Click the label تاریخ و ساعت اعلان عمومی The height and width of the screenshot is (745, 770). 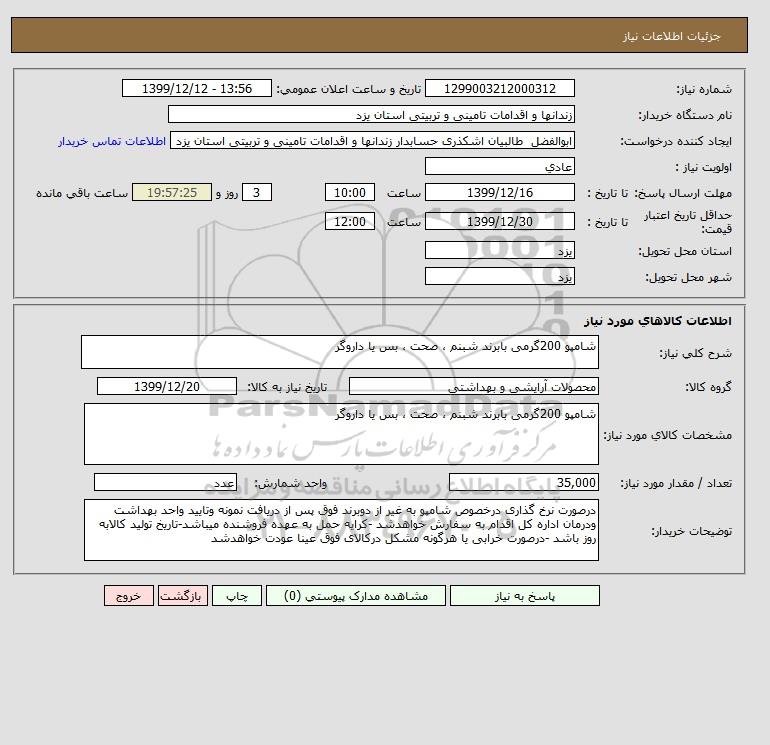pyautogui.click(x=349, y=89)
